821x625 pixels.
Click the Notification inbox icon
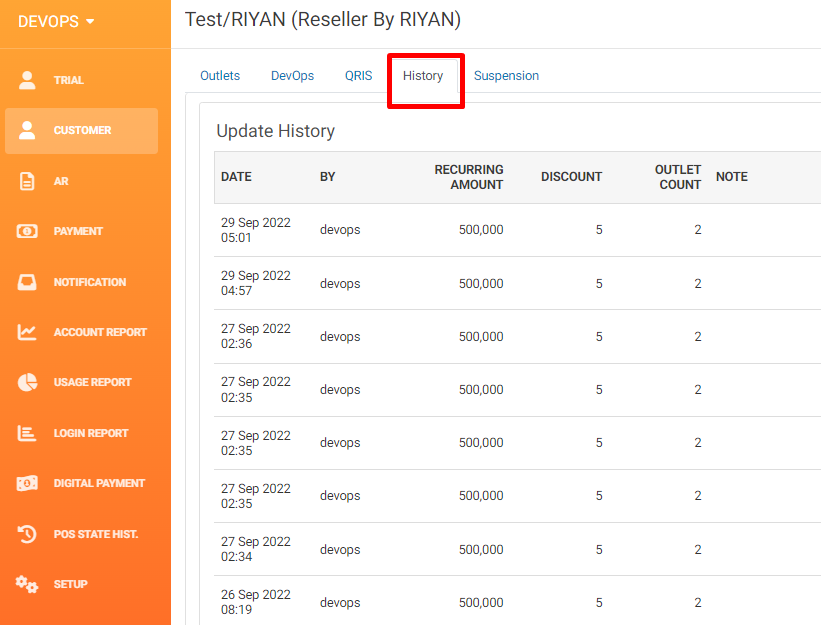pos(27,282)
